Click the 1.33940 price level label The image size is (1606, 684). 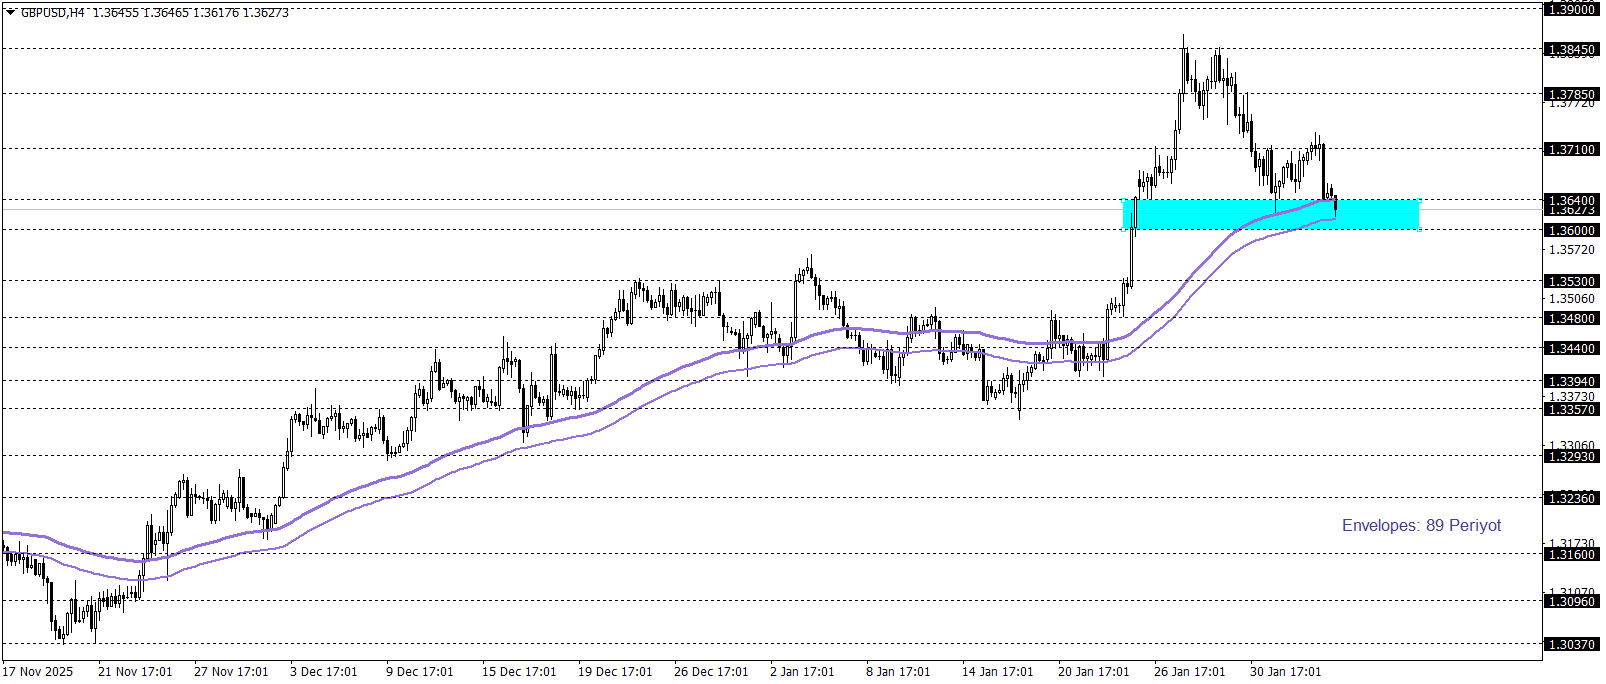tap(1571, 381)
